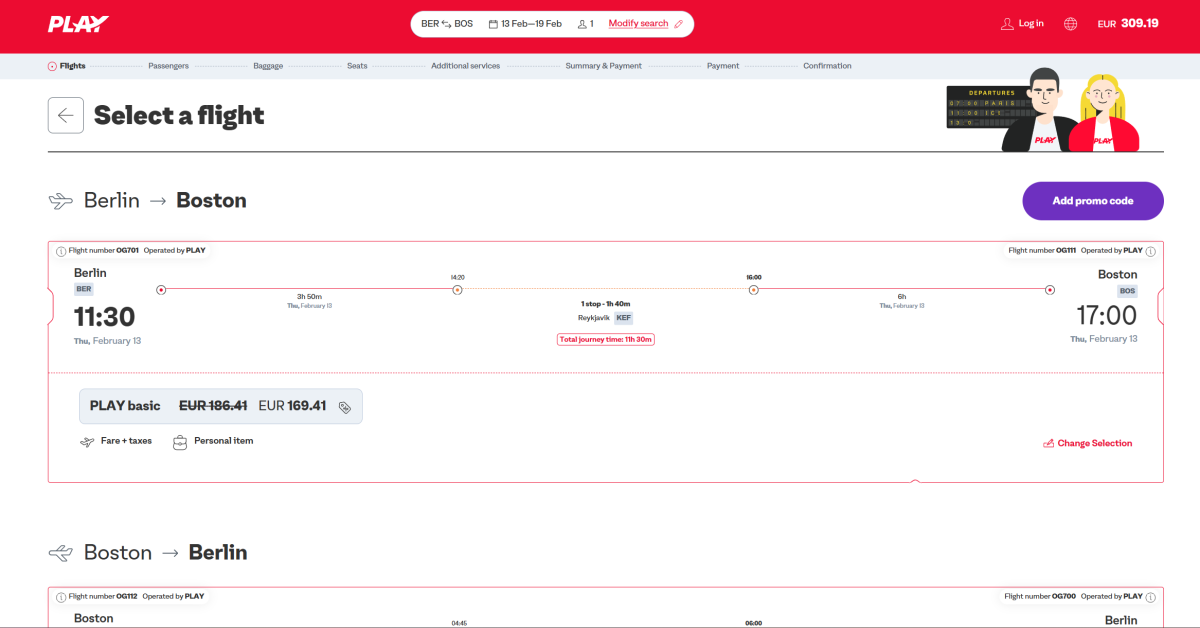1200x628 pixels.
Task: Expand the EUR 309.19 total price
Action: point(1127,24)
